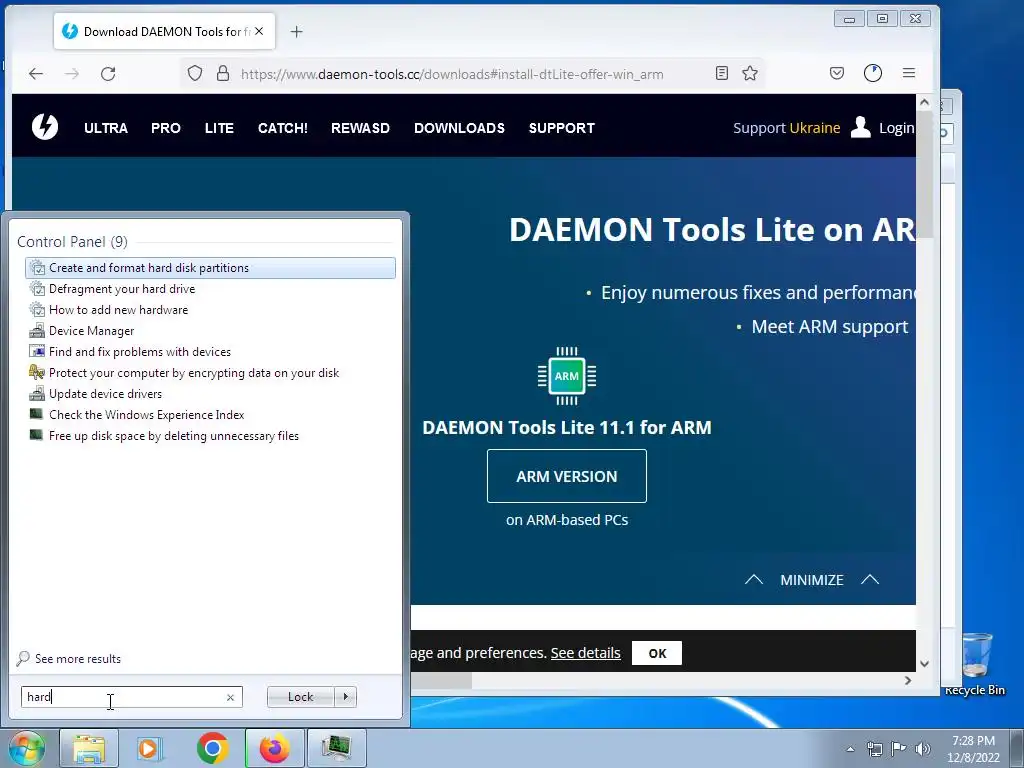The image size is (1024, 768).
Task: Click the ARM VERSION download button
Action: (567, 476)
